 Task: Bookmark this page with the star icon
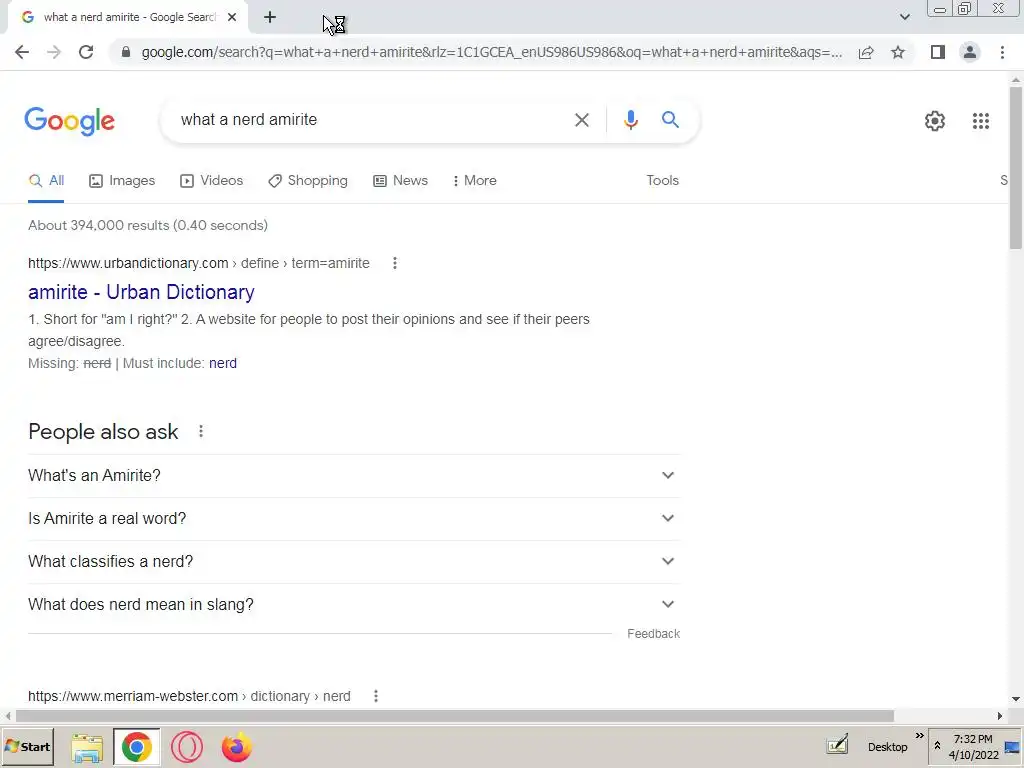pyautogui.click(x=898, y=52)
